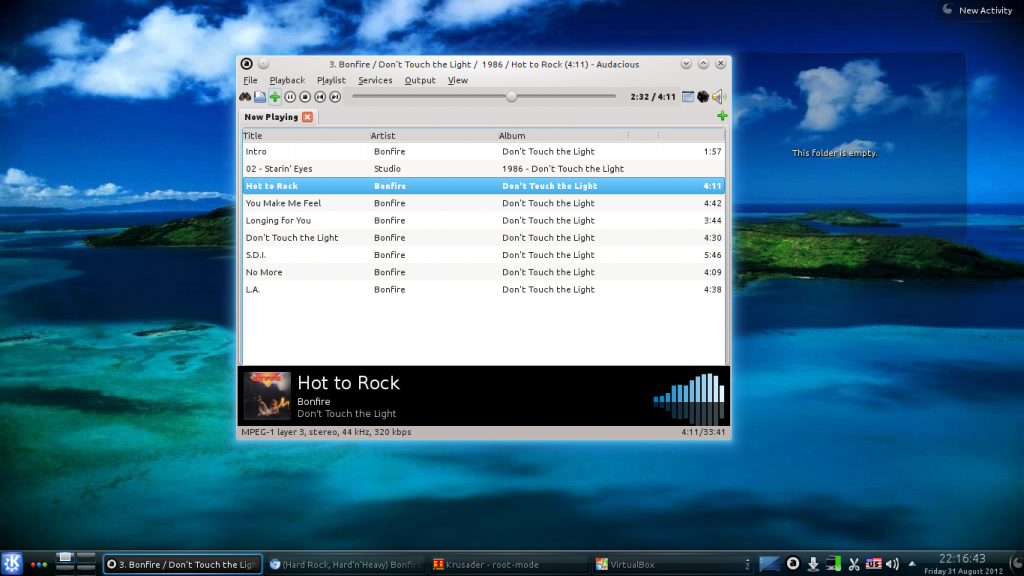Image resolution: width=1024 pixels, height=576 pixels.
Task: Toggle the on-all-desktops pin button in title bar
Action: pos(263,63)
